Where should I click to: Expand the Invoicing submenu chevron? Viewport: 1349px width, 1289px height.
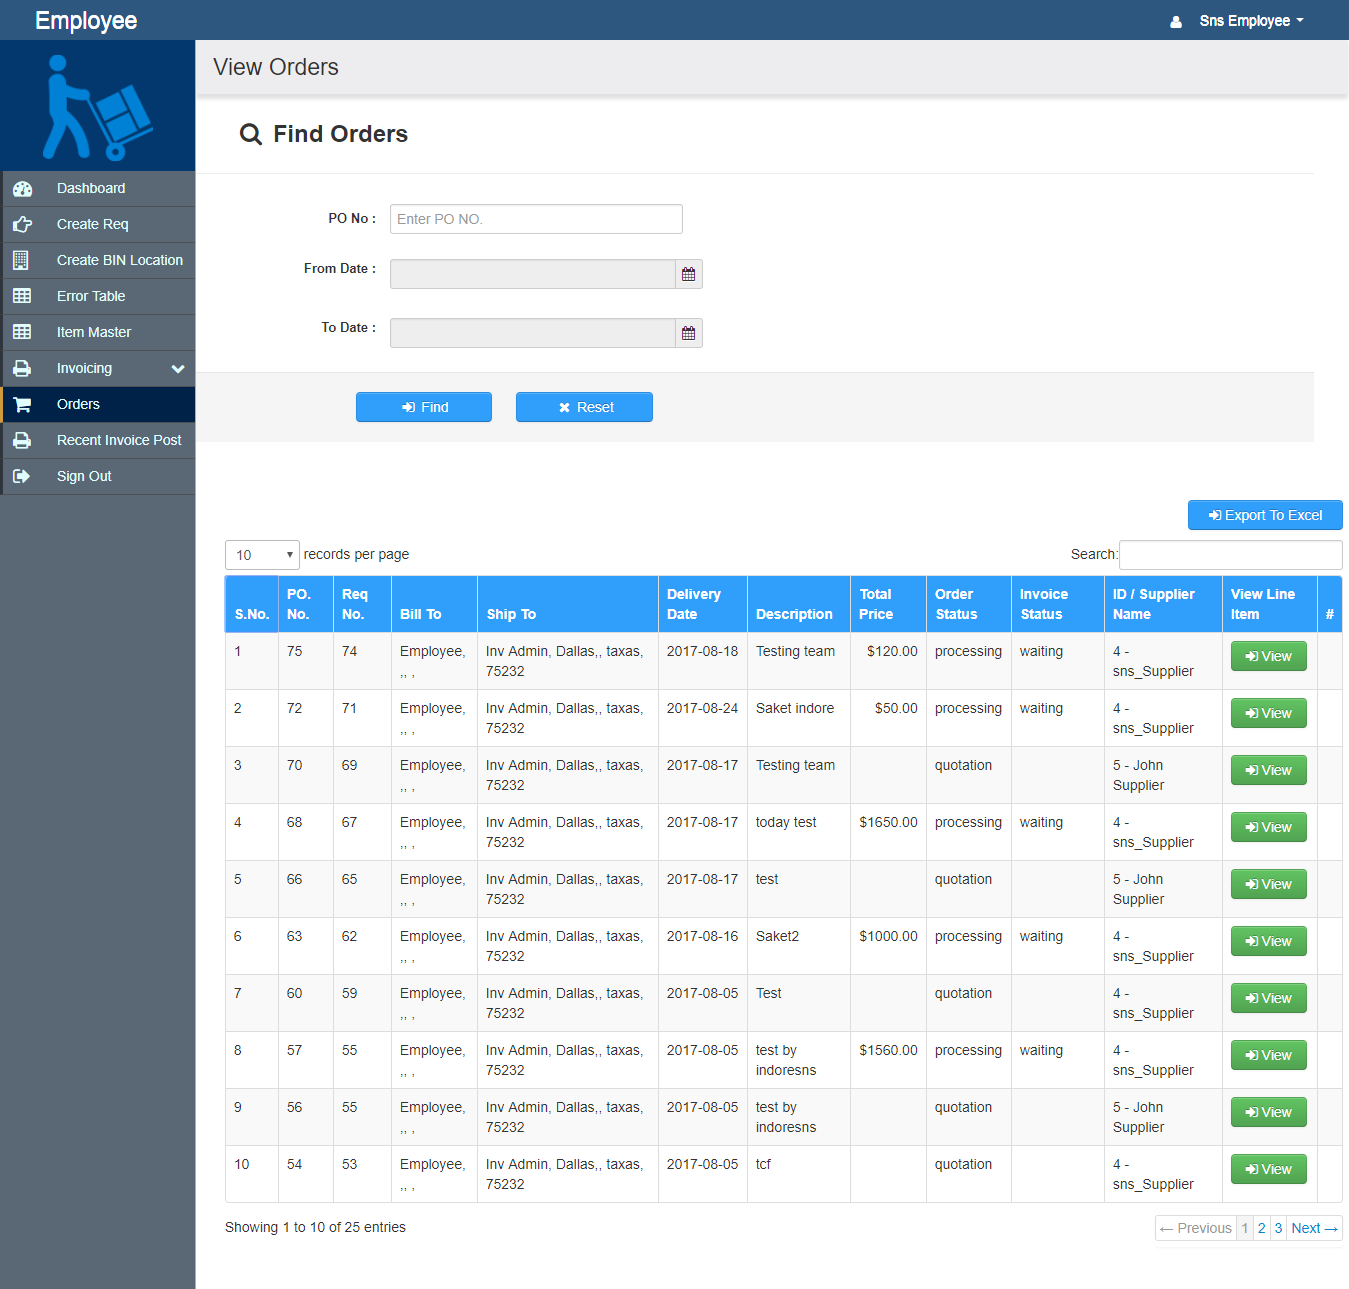[177, 368]
